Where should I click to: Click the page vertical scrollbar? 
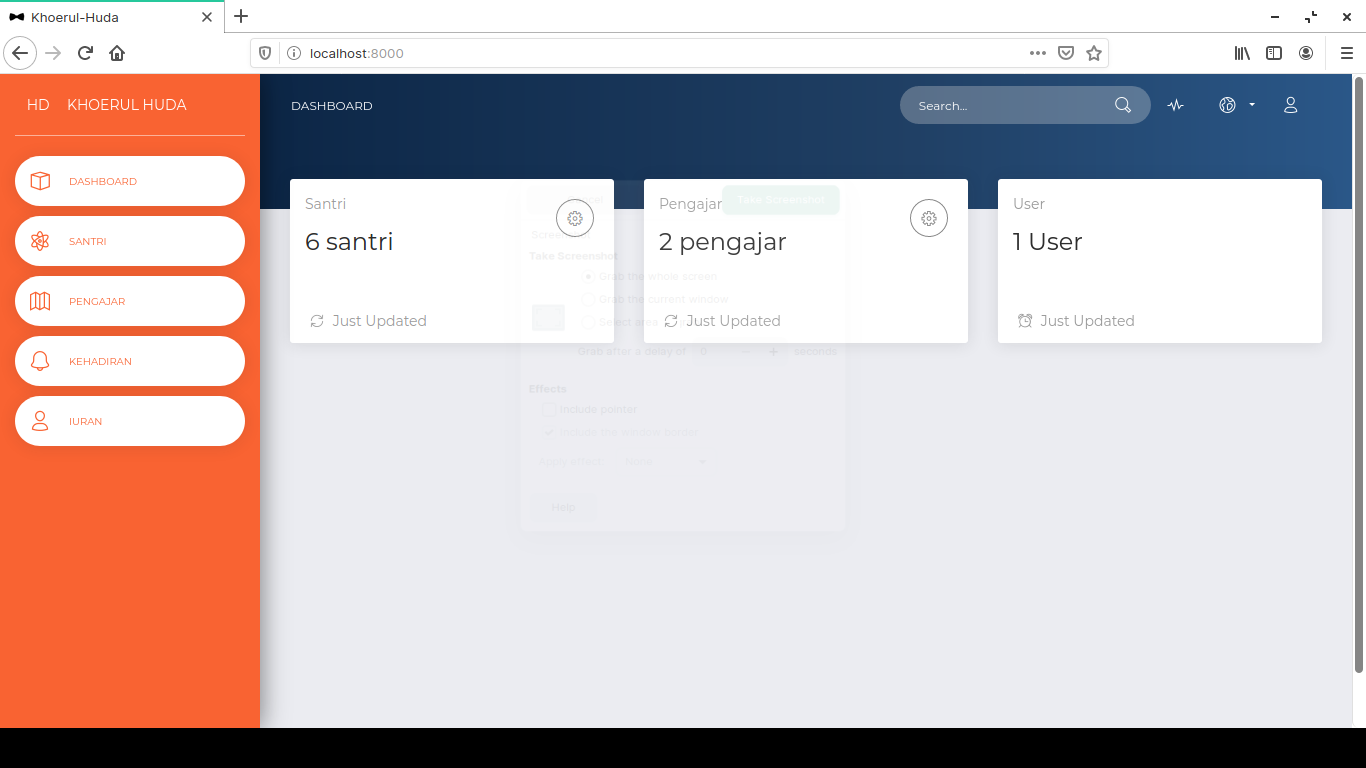tap(1359, 374)
